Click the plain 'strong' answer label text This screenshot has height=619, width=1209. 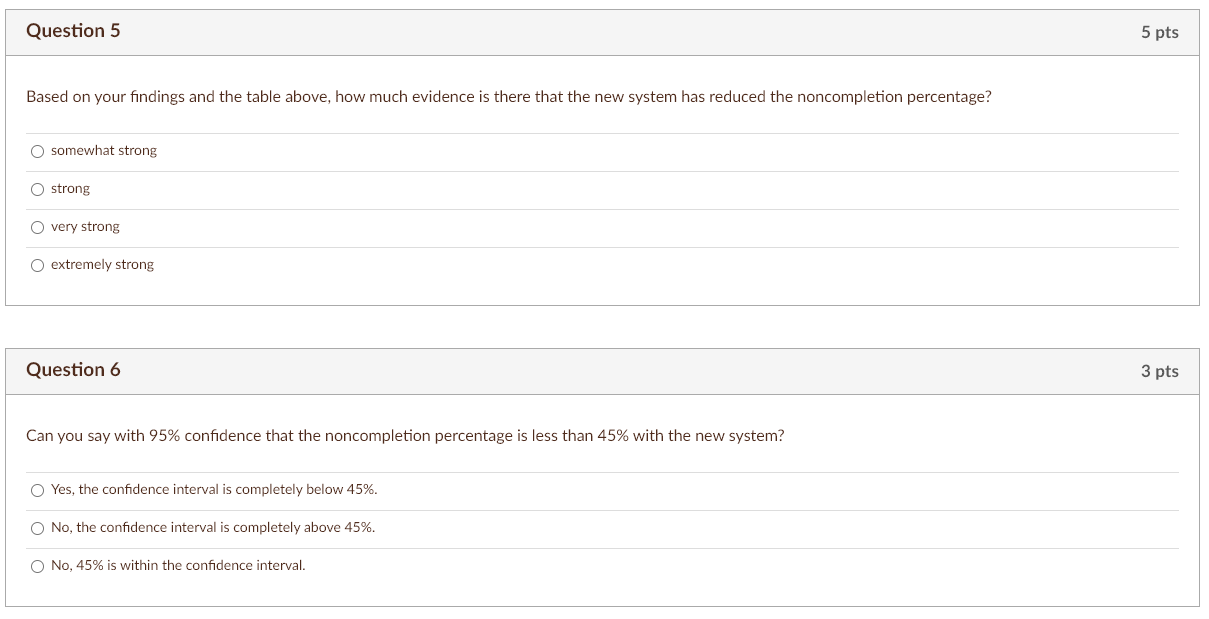70,189
